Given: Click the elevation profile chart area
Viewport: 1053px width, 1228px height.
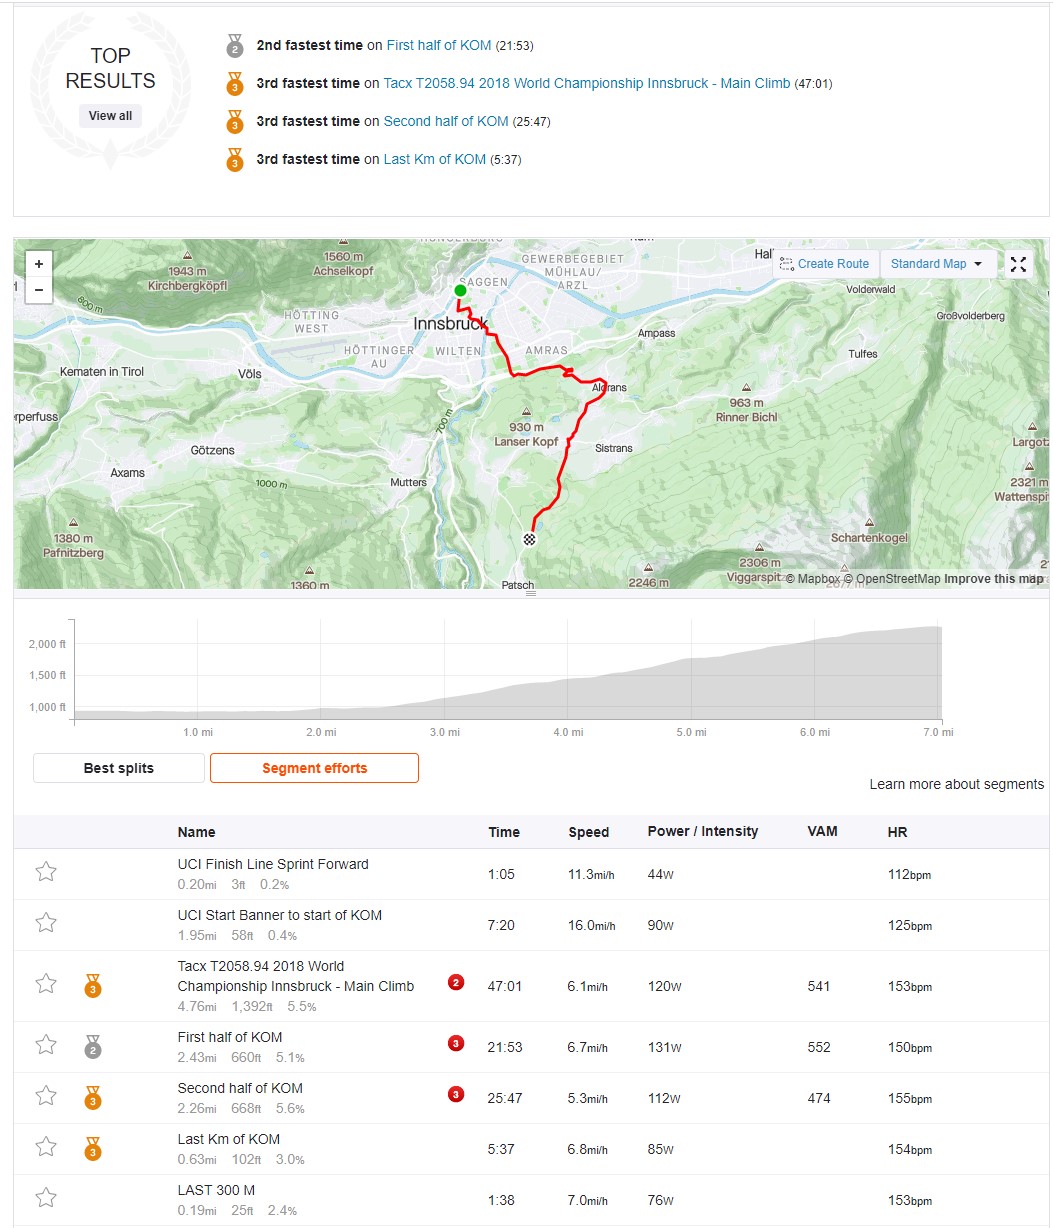Looking at the screenshot, I should [508, 670].
